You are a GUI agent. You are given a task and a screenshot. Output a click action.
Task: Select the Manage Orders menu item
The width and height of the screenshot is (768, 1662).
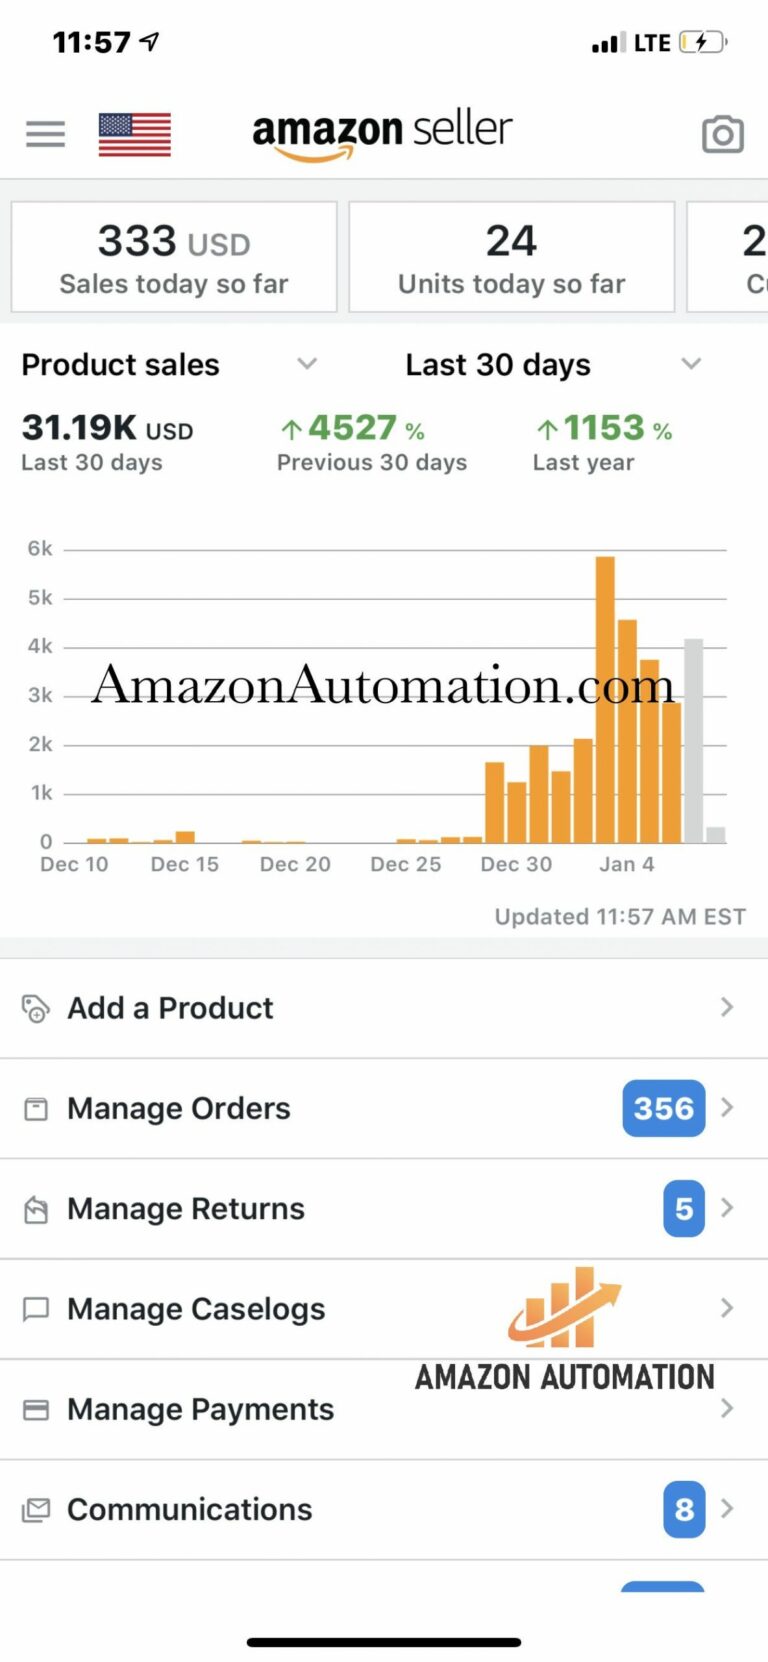point(179,1108)
